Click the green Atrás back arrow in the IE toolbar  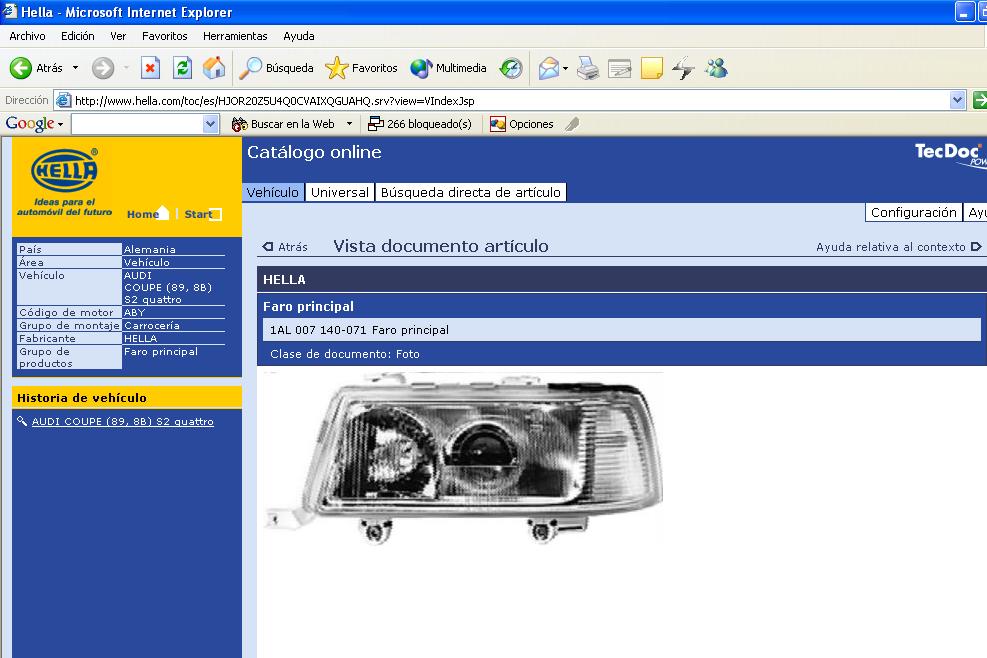point(21,68)
